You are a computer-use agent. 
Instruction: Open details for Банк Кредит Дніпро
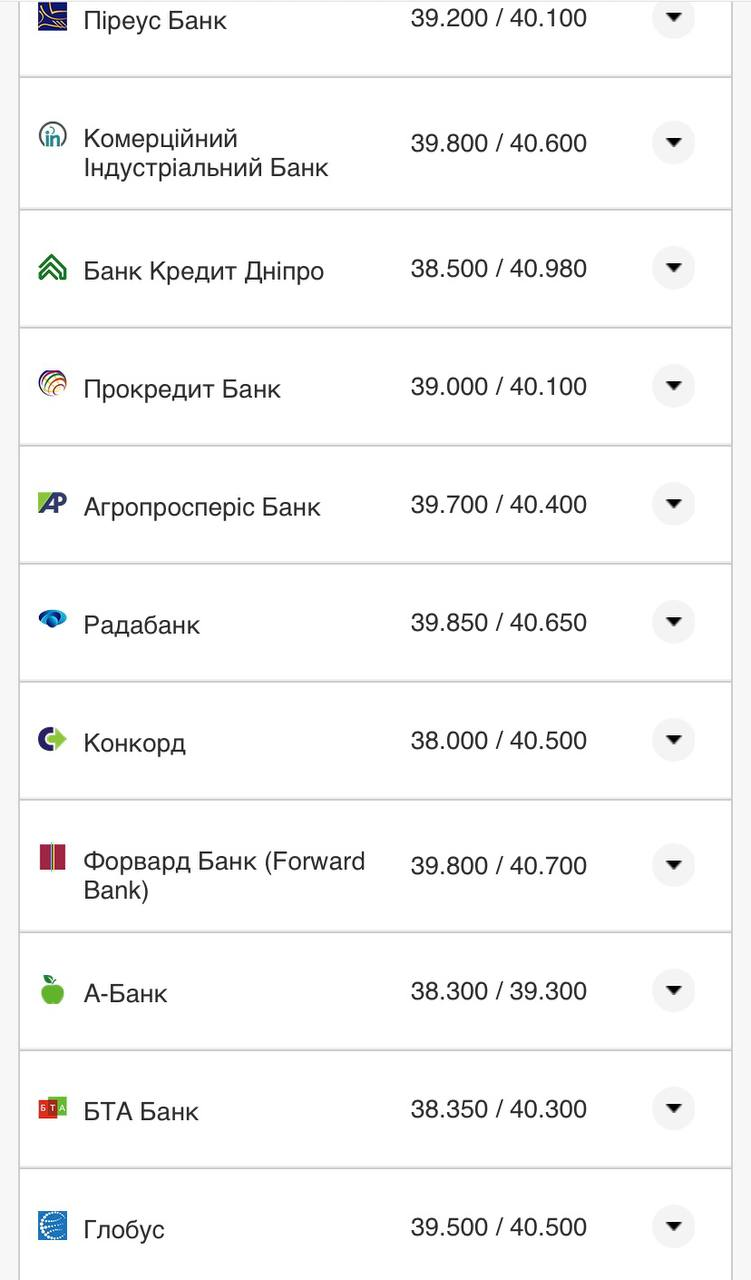(x=673, y=268)
